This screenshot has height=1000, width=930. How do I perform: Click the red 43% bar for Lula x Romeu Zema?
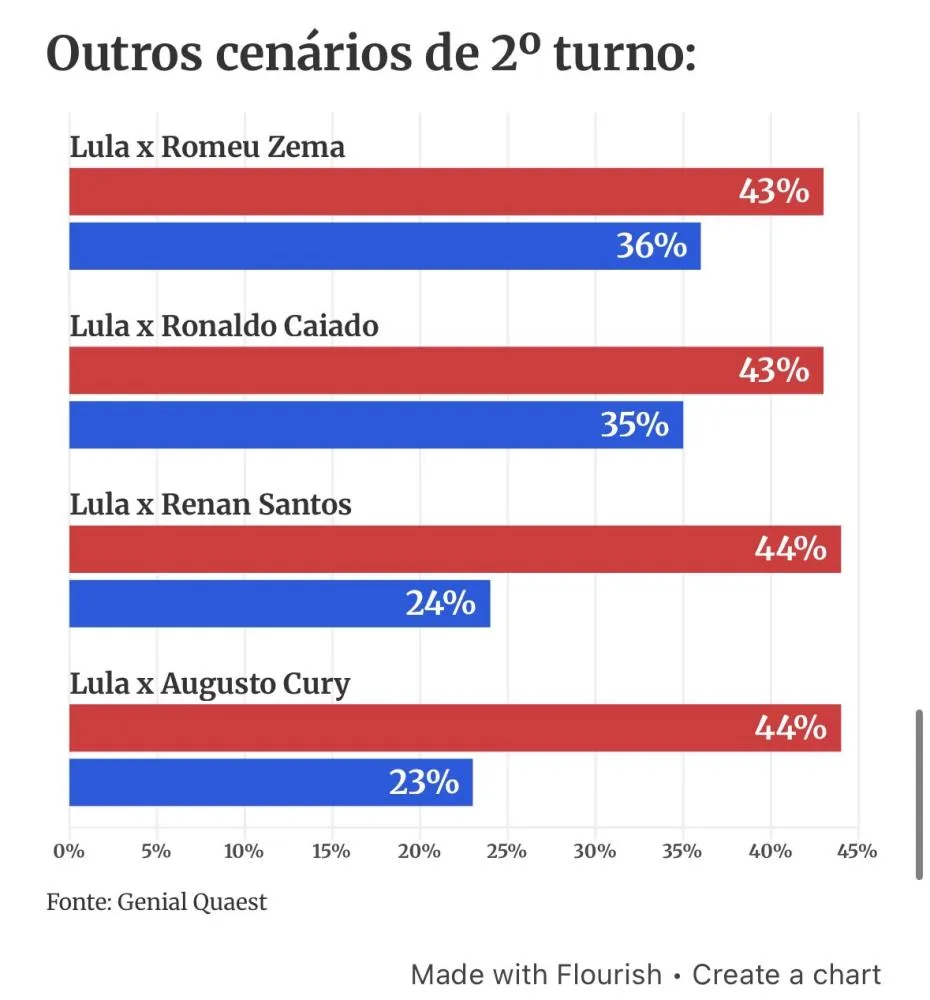pos(445,191)
